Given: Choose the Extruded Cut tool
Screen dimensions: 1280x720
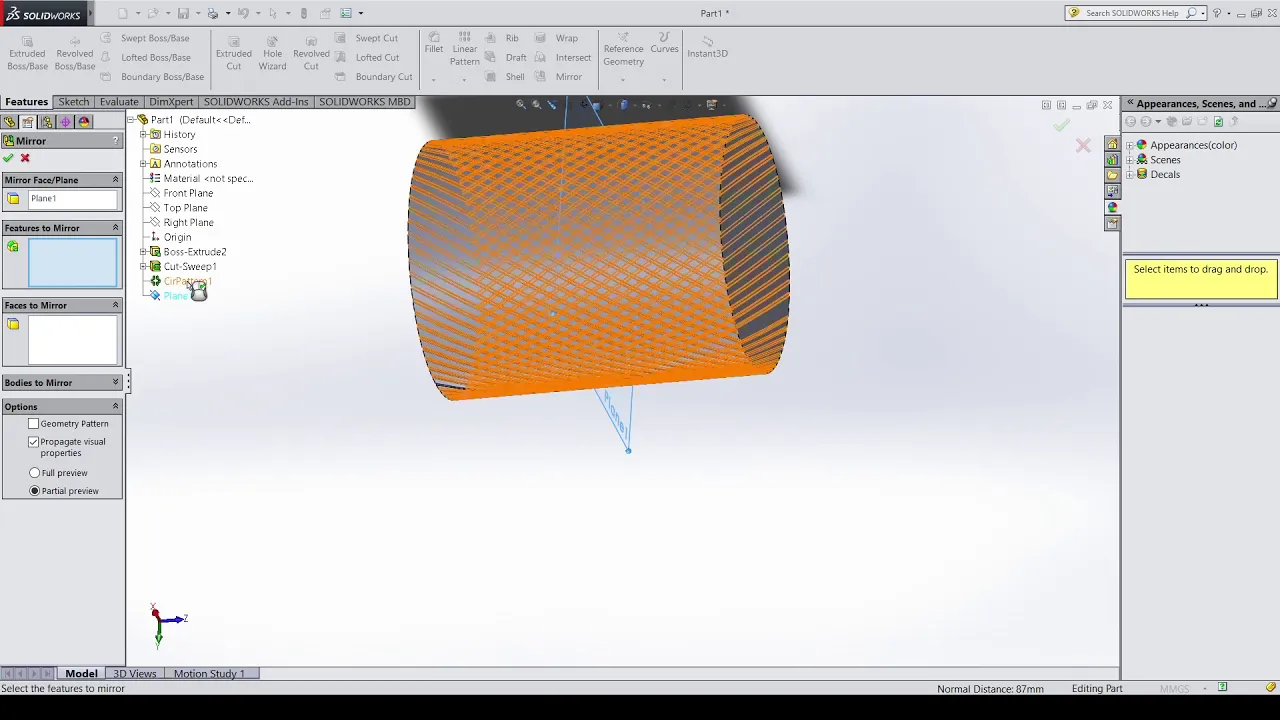Looking at the screenshot, I should pyautogui.click(x=233, y=54).
